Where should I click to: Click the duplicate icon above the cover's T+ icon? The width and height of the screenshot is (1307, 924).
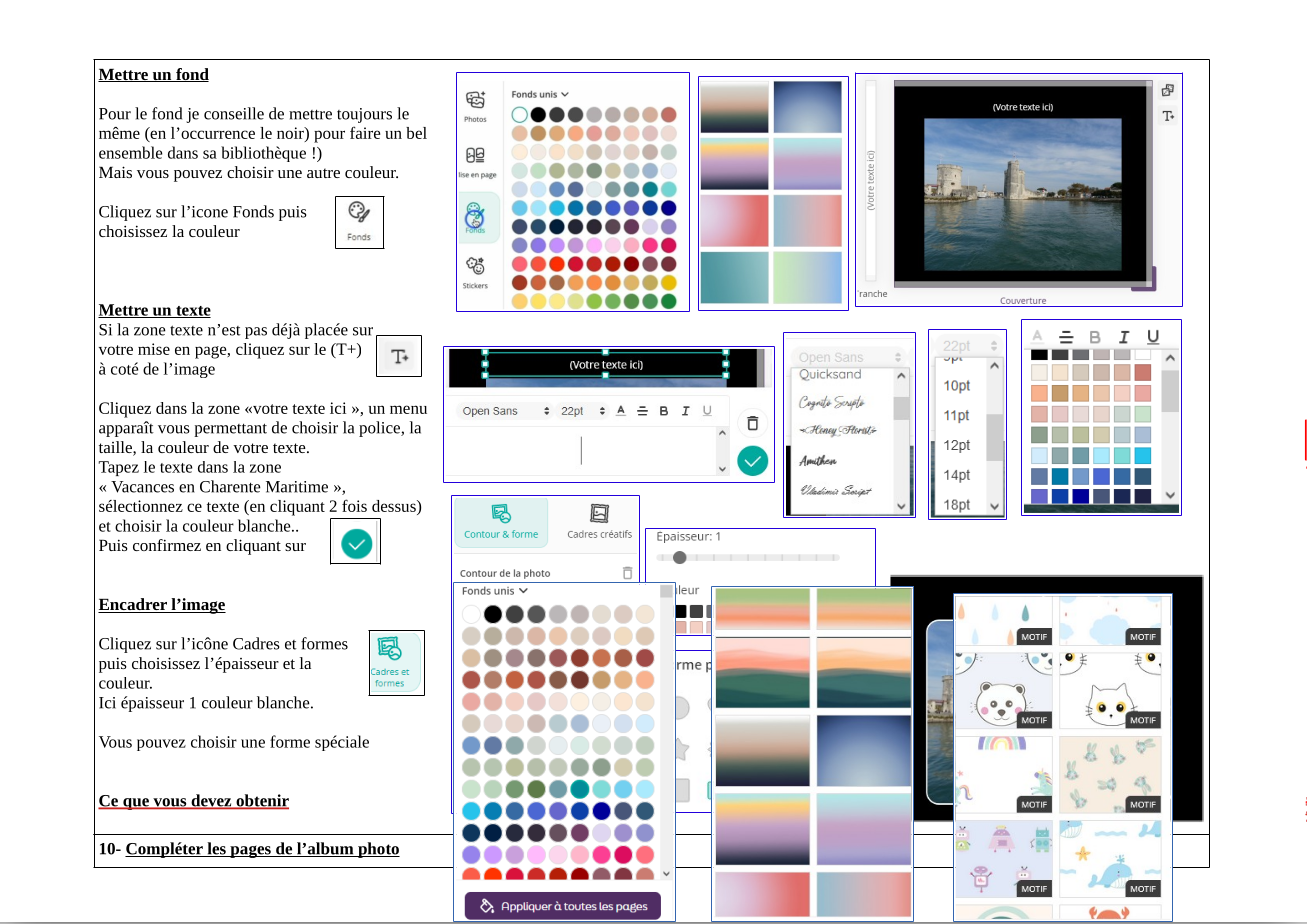point(1167,90)
